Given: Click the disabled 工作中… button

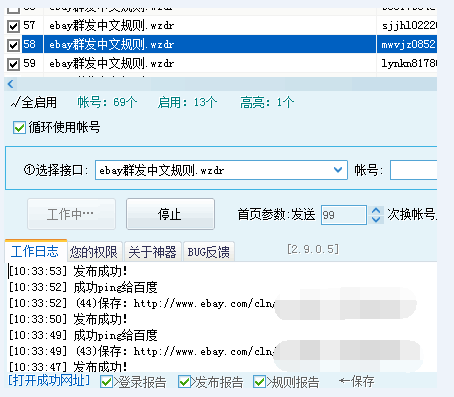Looking at the screenshot, I should (x=71, y=214).
